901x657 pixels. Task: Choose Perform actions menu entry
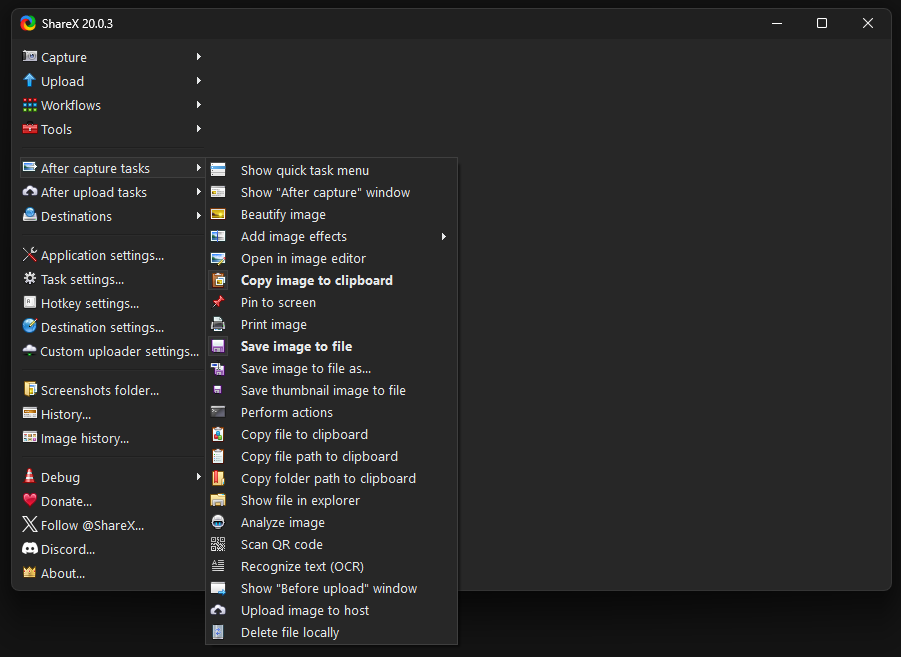click(332, 413)
